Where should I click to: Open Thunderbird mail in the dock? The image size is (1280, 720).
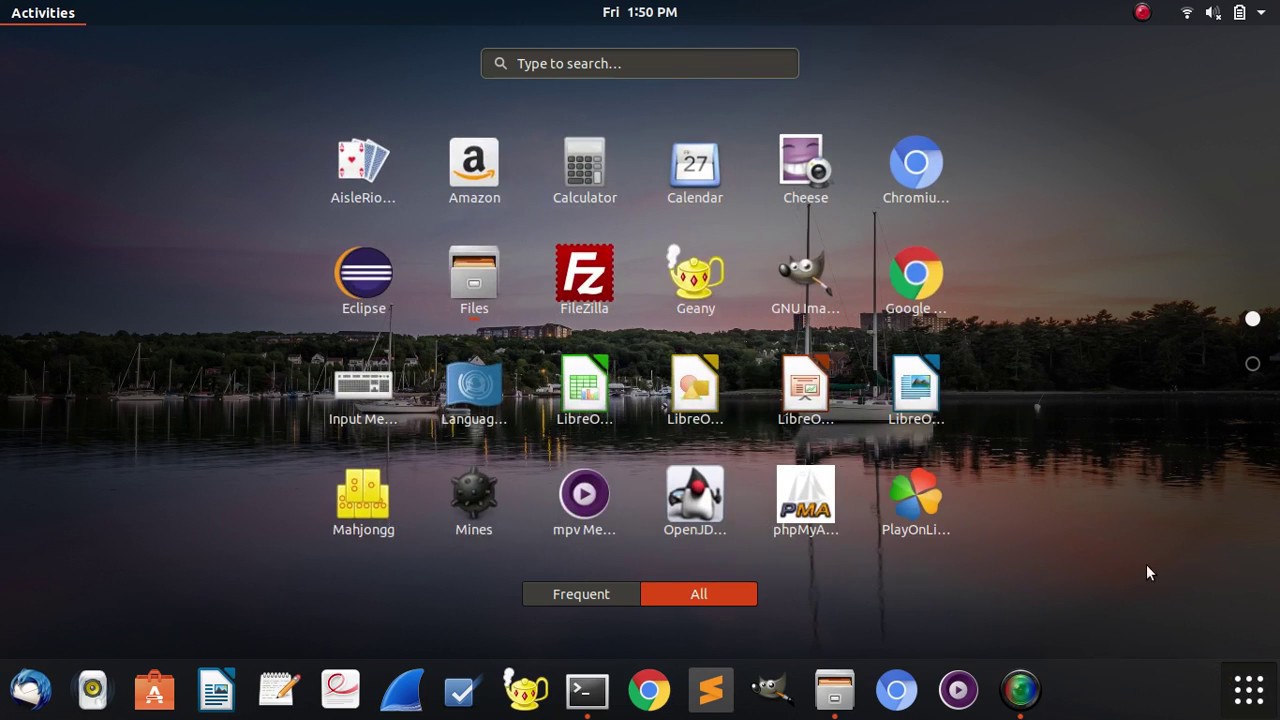coord(31,690)
